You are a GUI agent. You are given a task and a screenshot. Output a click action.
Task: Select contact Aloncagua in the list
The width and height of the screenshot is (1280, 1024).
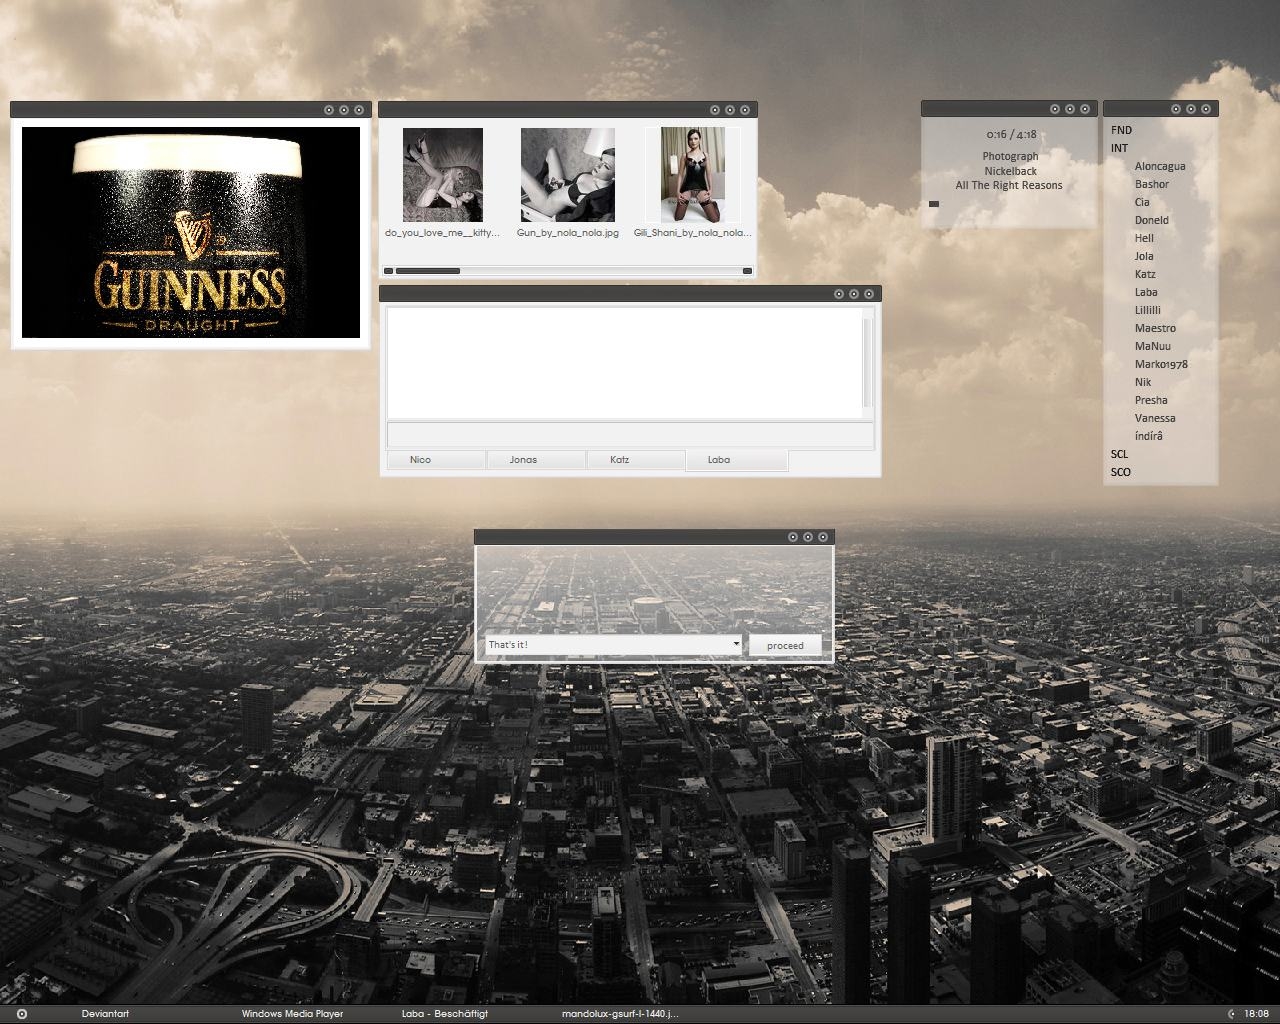(1160, 166)
